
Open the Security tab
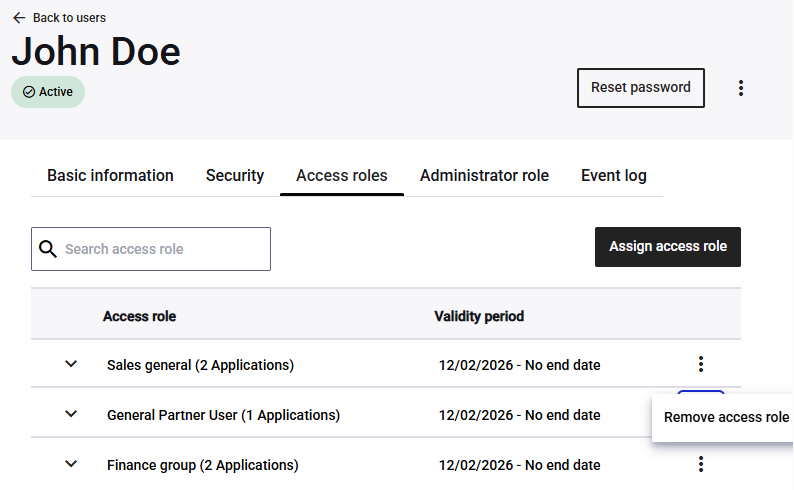click(235, 175)
